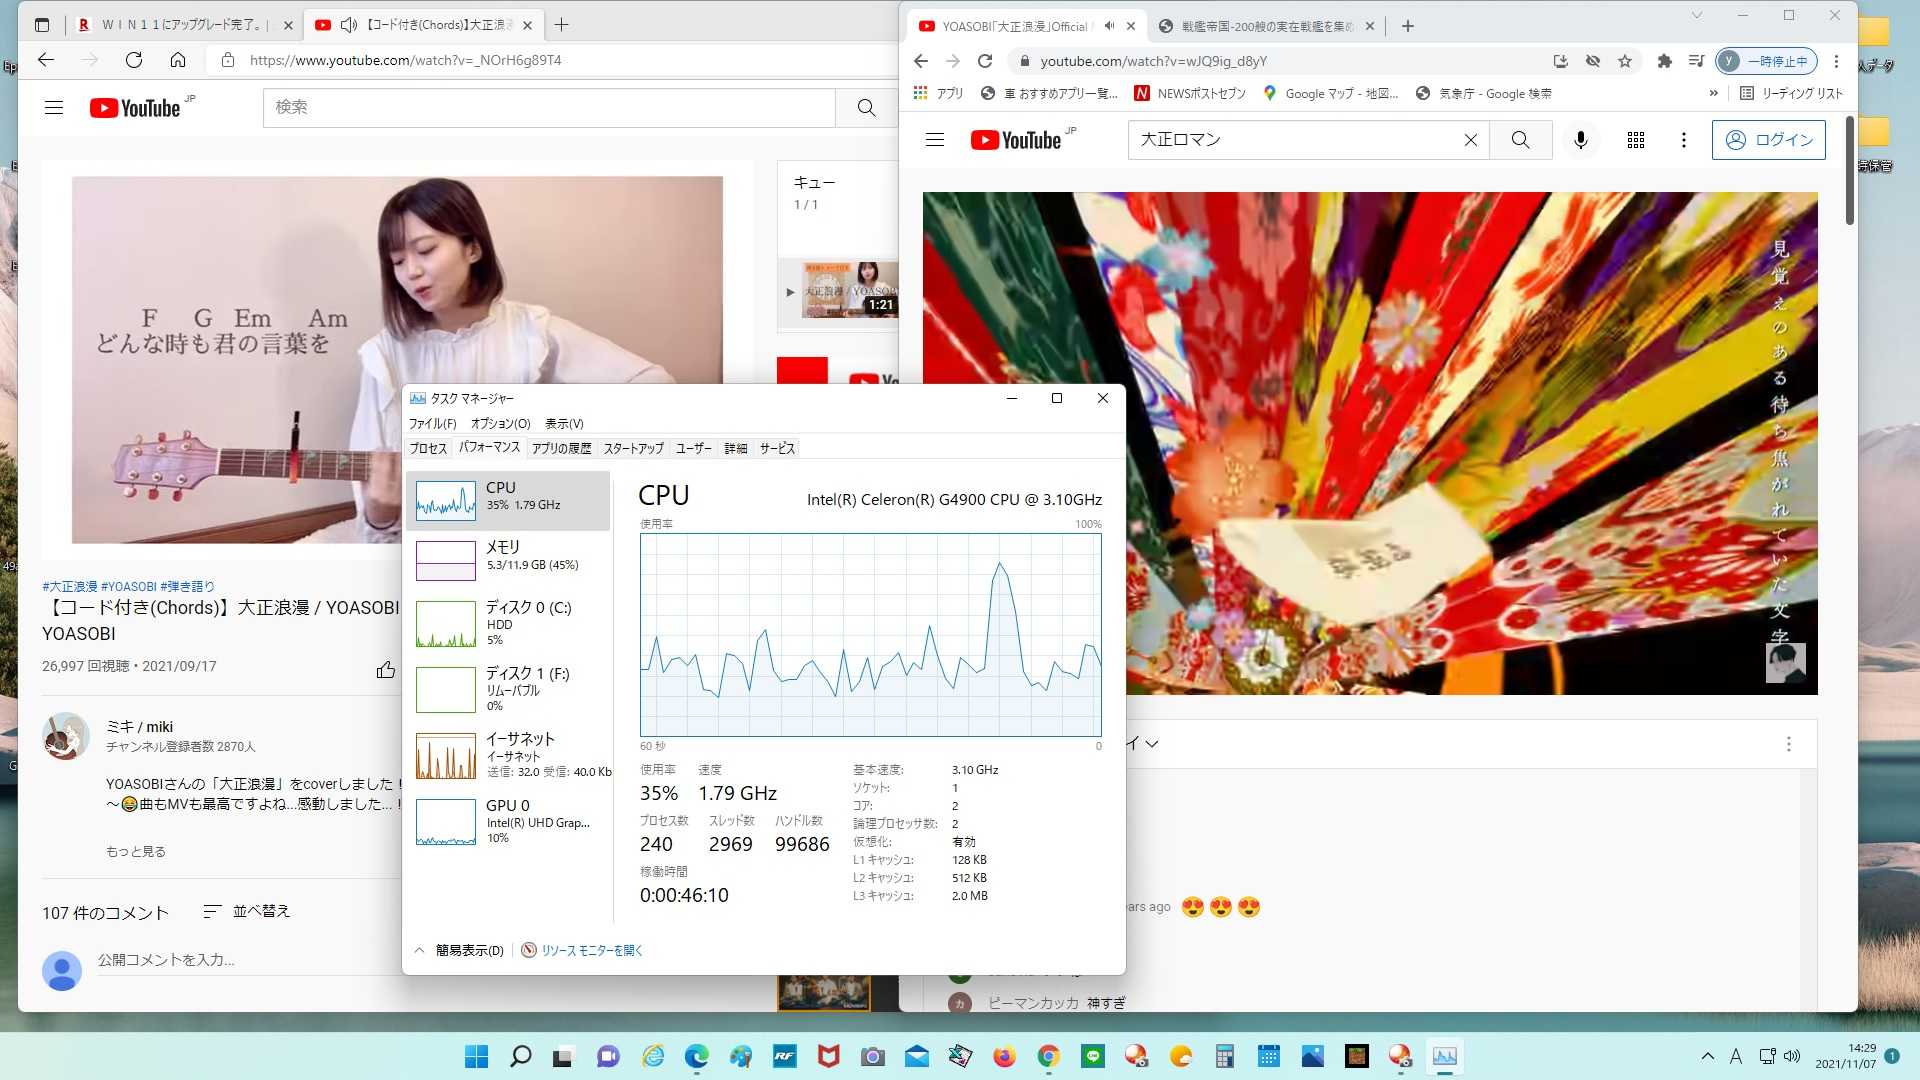Open Chrome extensions puzzle icon
Viewport: 1920px width, 1080px height.
pos(1664,61)
